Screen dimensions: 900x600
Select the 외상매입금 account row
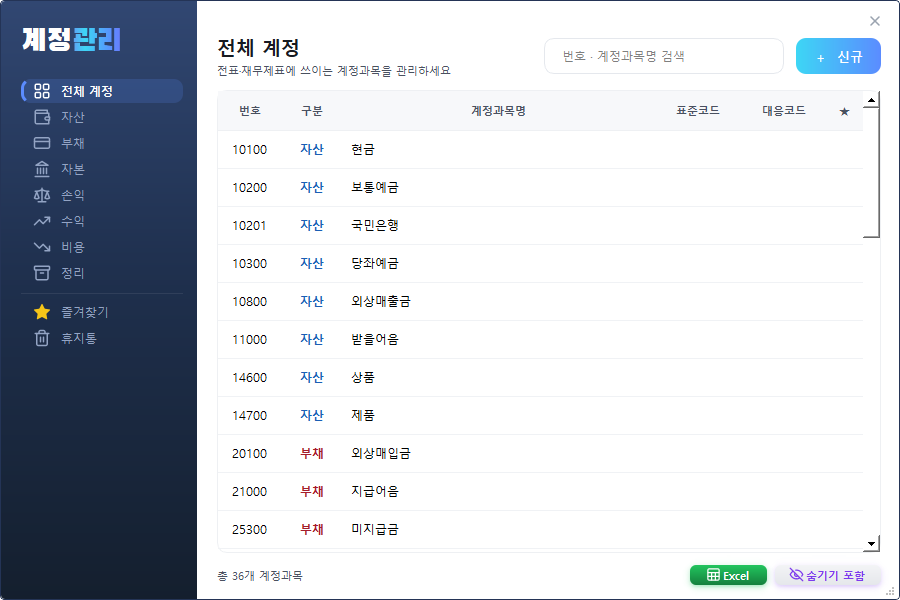[x=540, y=454]
